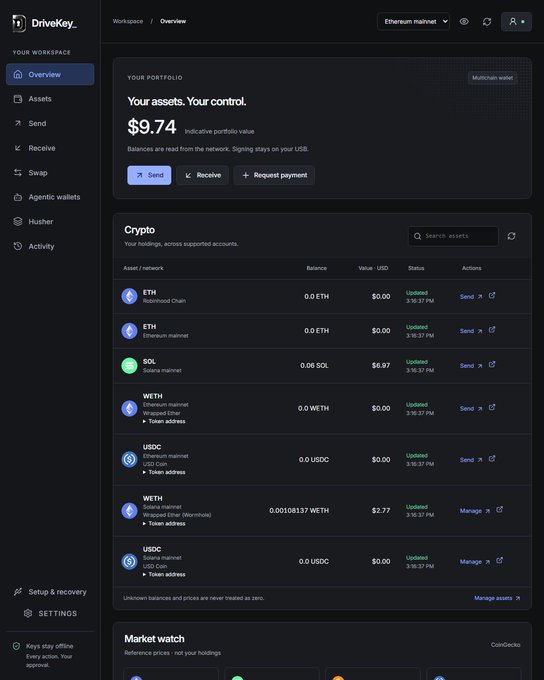This screenshot has height=680, width=544.
Task: Click Manage for USDC on Solana mainnet
Action: coord(475,562)
